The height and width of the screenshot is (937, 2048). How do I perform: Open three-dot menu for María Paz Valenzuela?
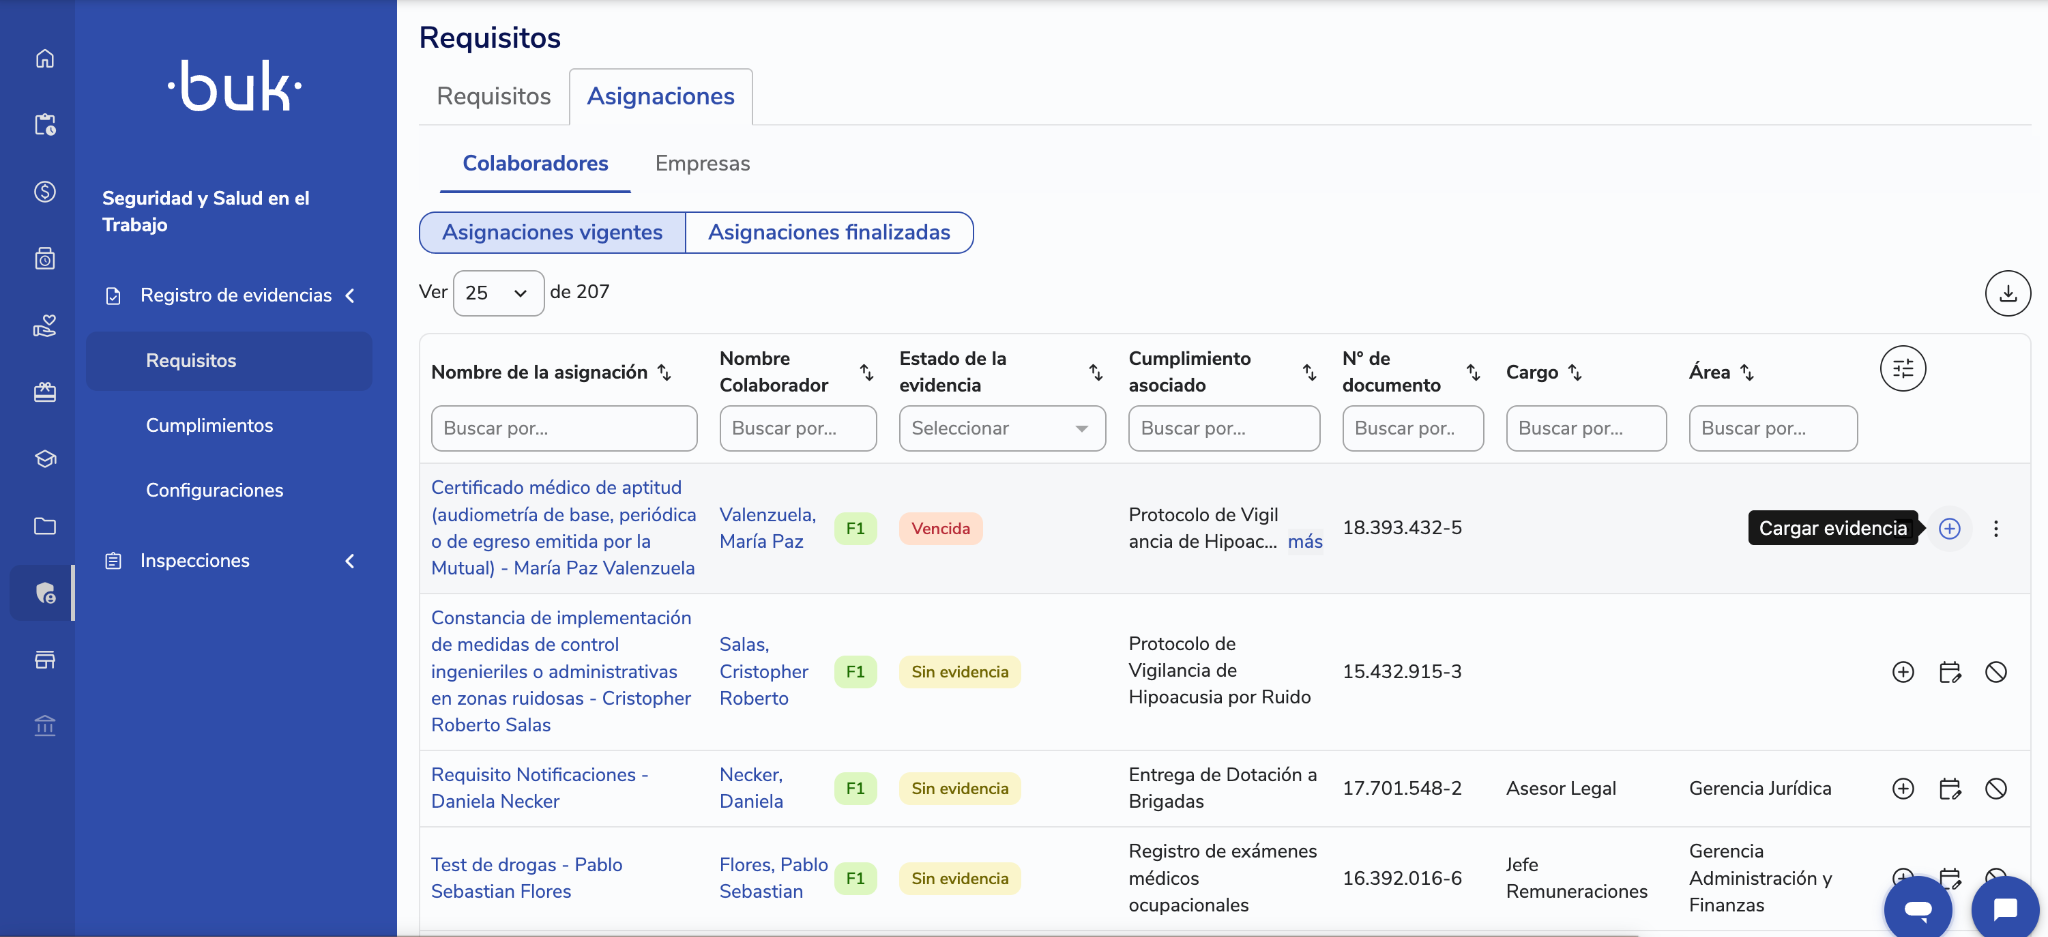(1996, 529)
